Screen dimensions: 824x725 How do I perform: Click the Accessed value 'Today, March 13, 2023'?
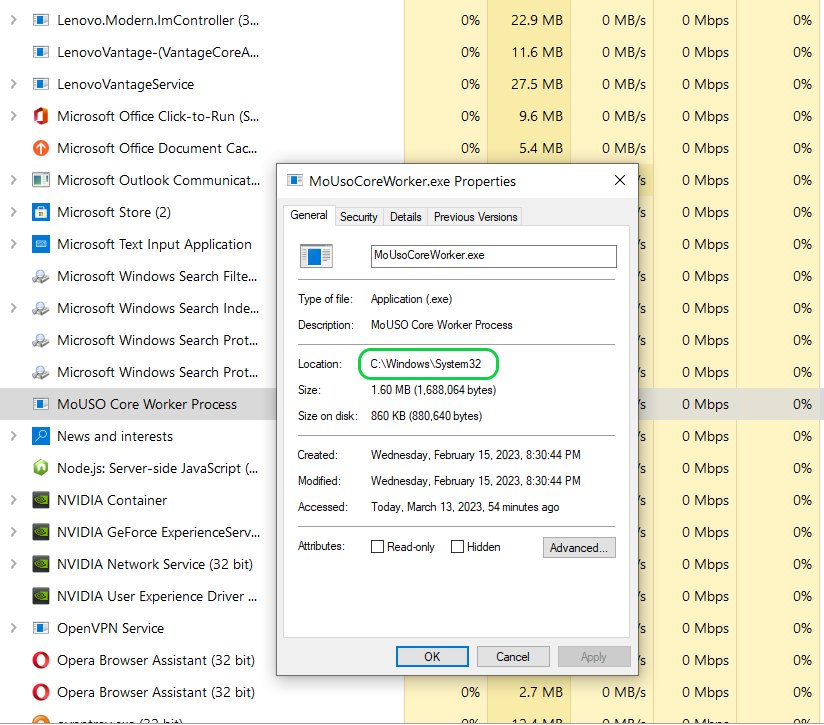(465, 507)
